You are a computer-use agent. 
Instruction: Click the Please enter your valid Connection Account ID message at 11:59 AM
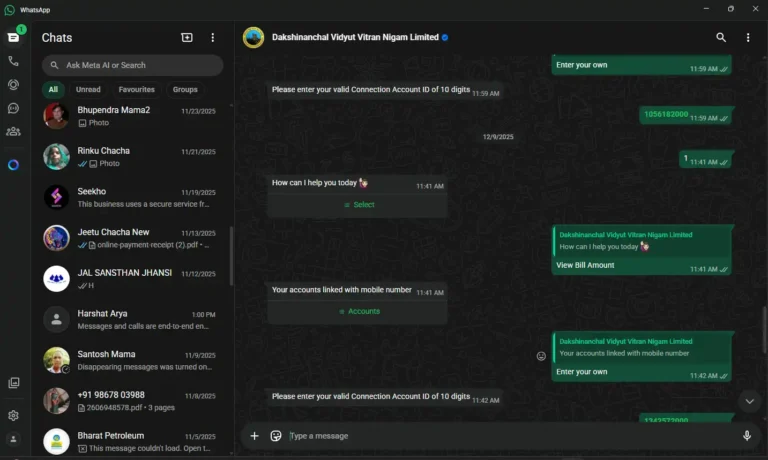click(385, 90)
